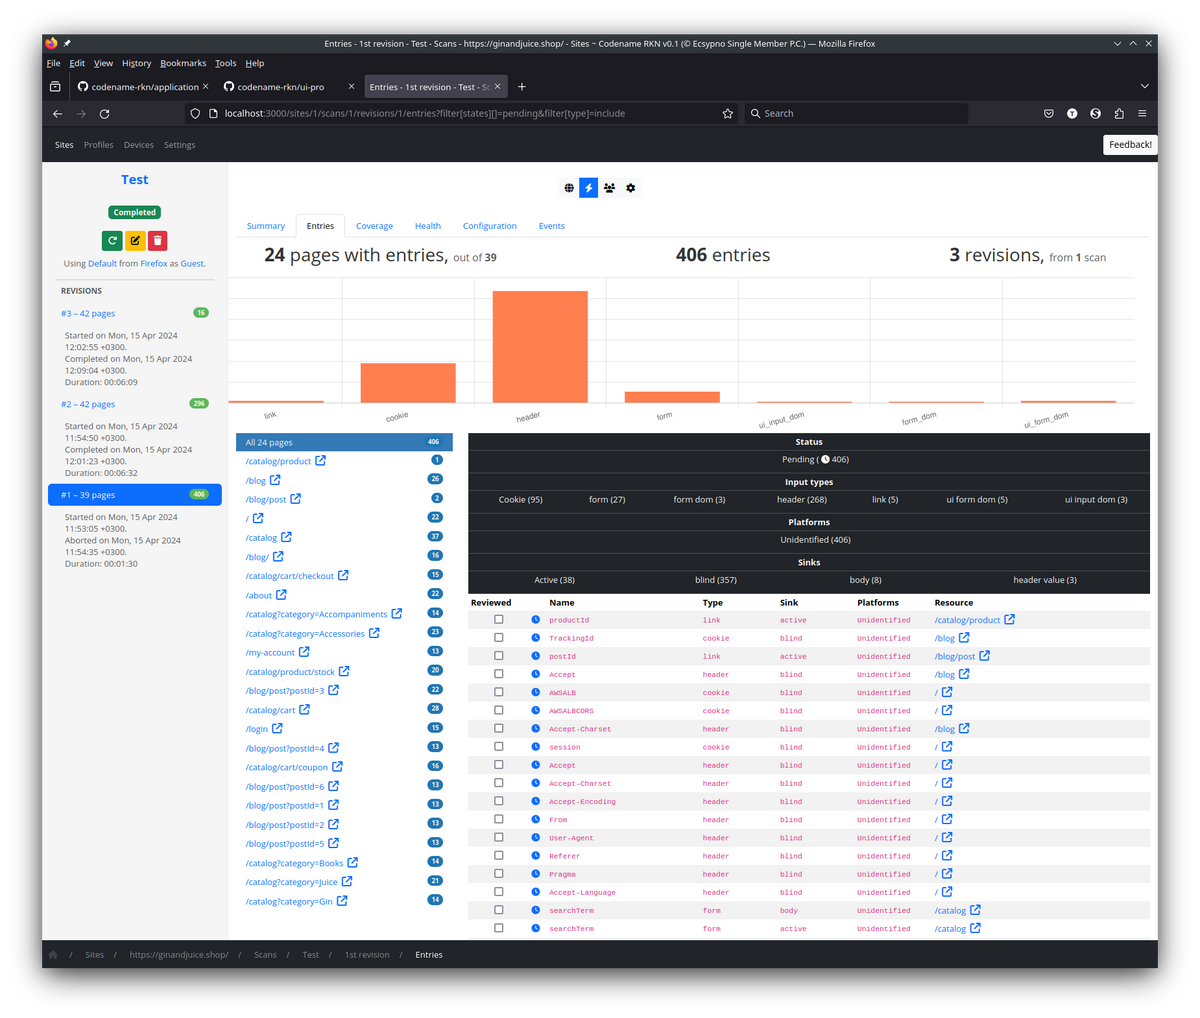
Task: Click the Firefox search input field
Action: pos(856,114)
